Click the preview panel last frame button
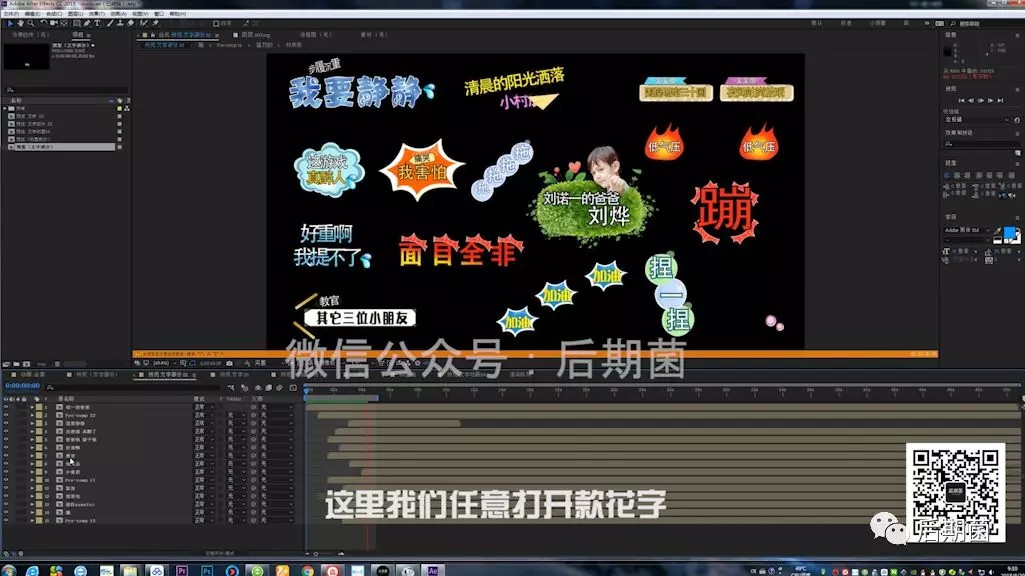Image resolution: width=1025 pixels, height=576 pixels. tap(1000, 100)
